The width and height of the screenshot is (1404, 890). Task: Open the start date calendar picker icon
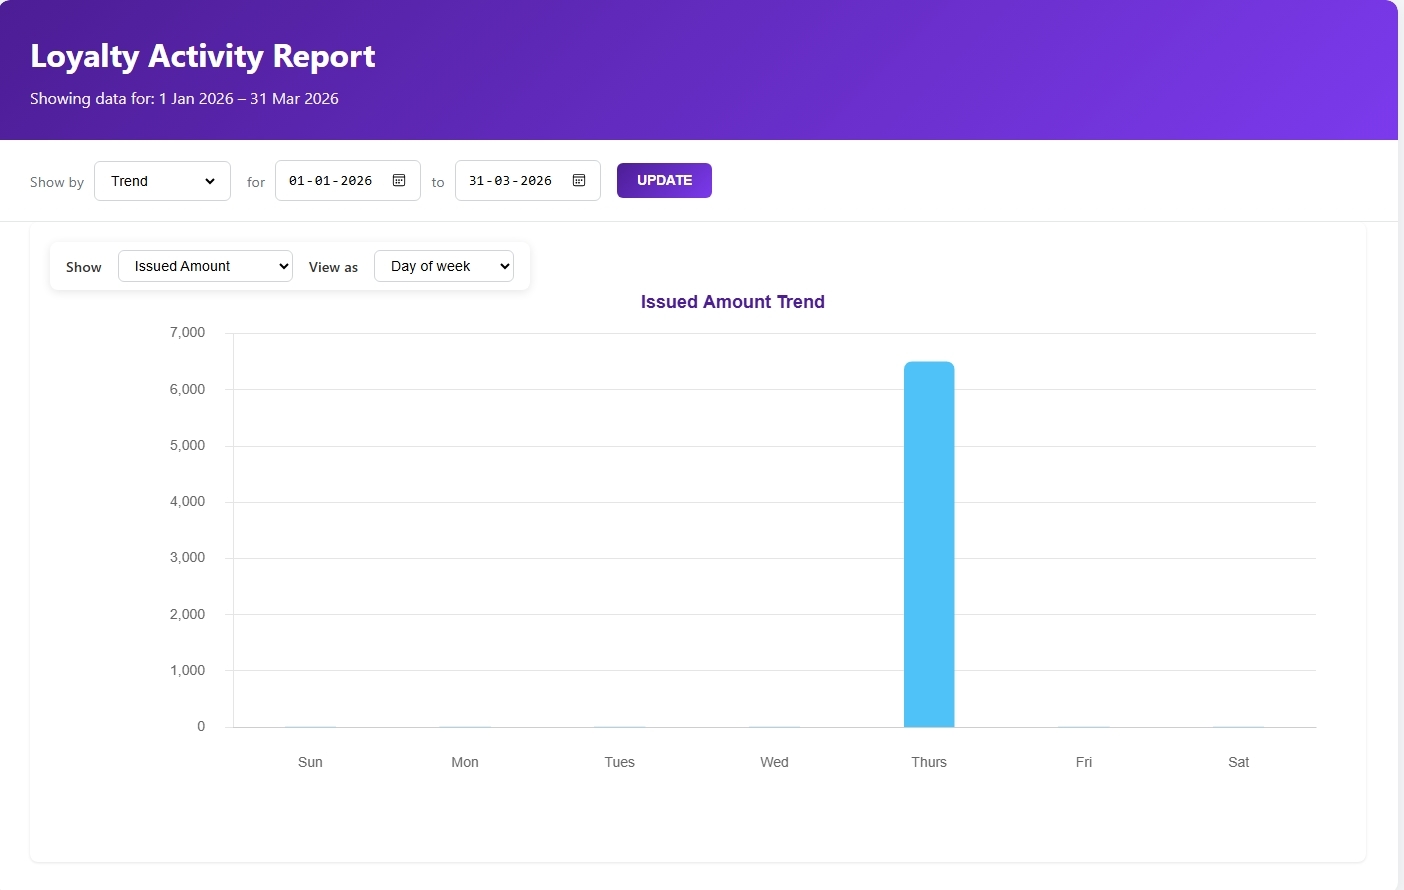pos(398,180)
